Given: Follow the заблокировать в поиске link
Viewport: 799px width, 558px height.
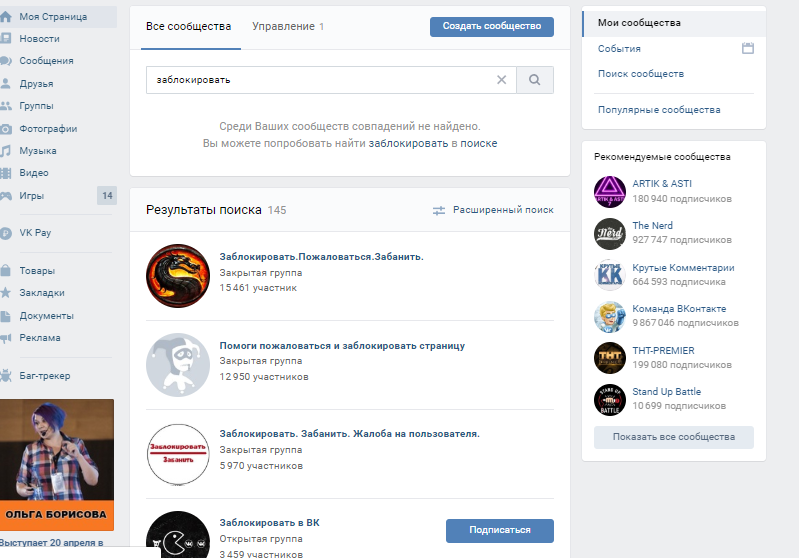Looking at the screenshot, I should click(433, 144).
